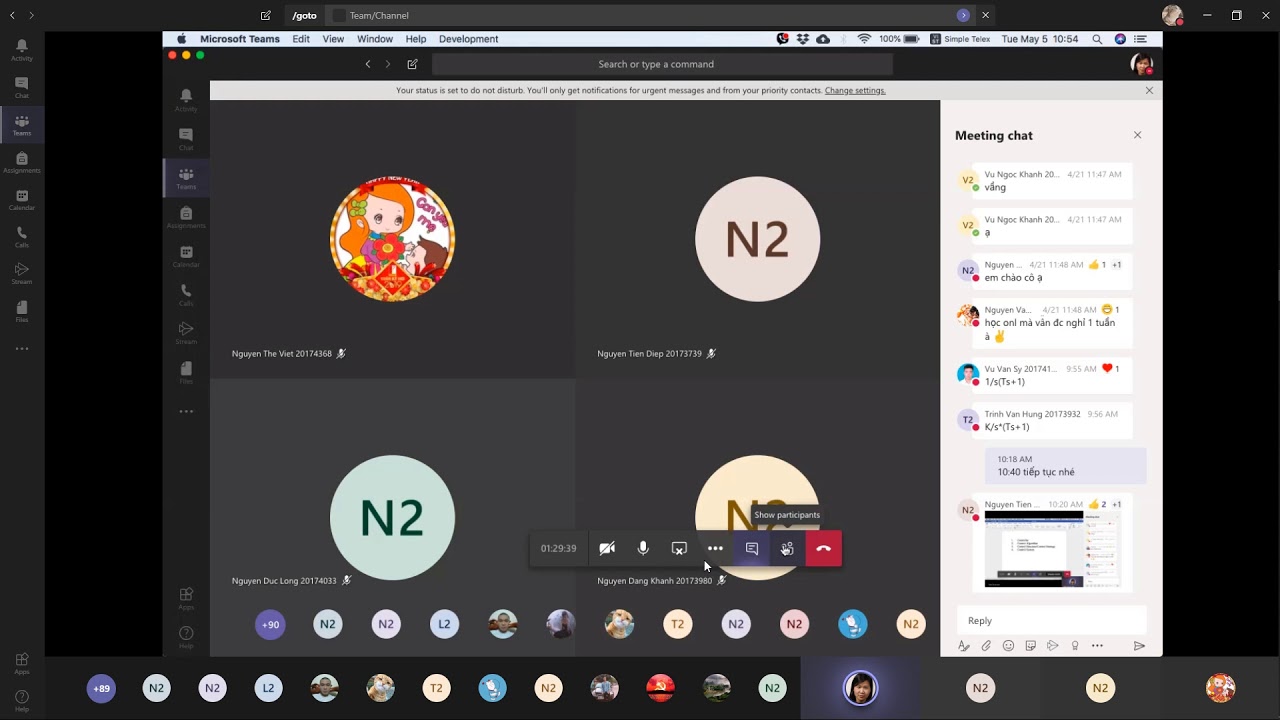This screenshot has height=720, width=1280.
Task: Click the heart reaction on 1/s(Ts+1)
Action: pyautogui.click(x=1107, y=369)
